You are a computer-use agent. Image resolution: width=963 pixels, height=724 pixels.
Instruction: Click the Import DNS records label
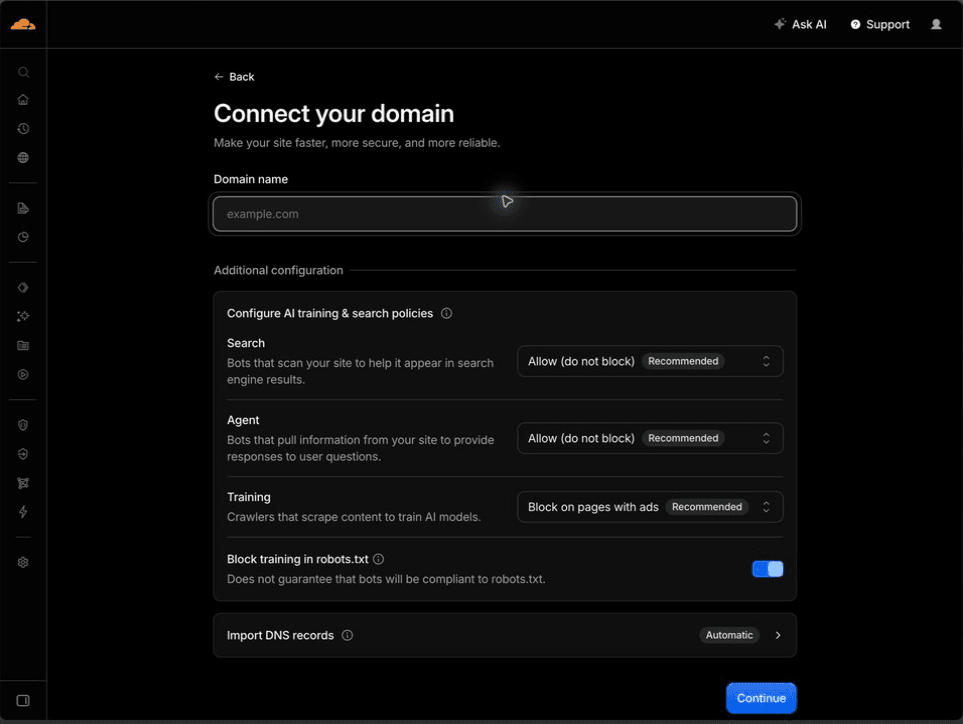pos(280,635)
